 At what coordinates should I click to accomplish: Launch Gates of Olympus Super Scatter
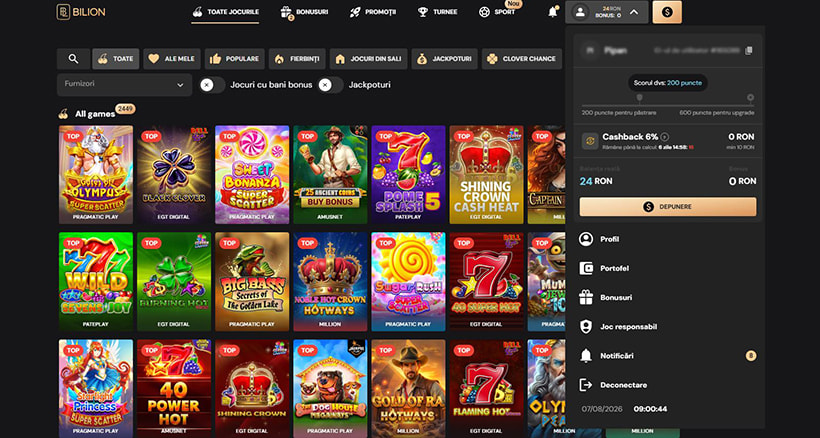click(x=96, y=175)
